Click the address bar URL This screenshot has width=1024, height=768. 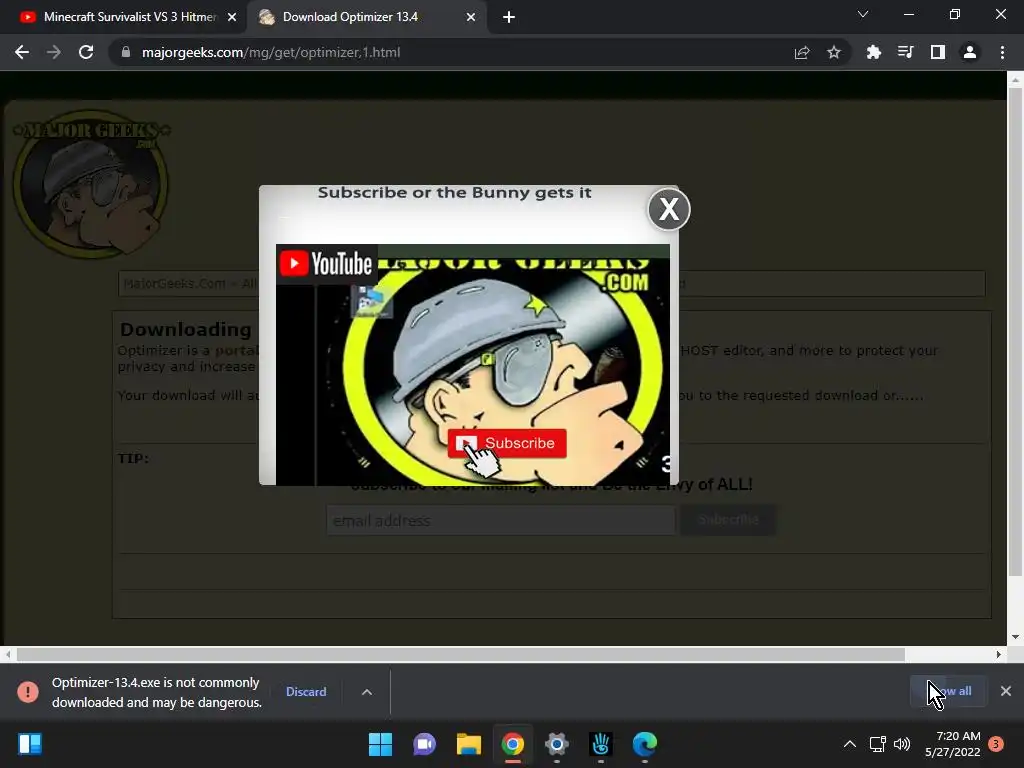click(x=271, y=52)
